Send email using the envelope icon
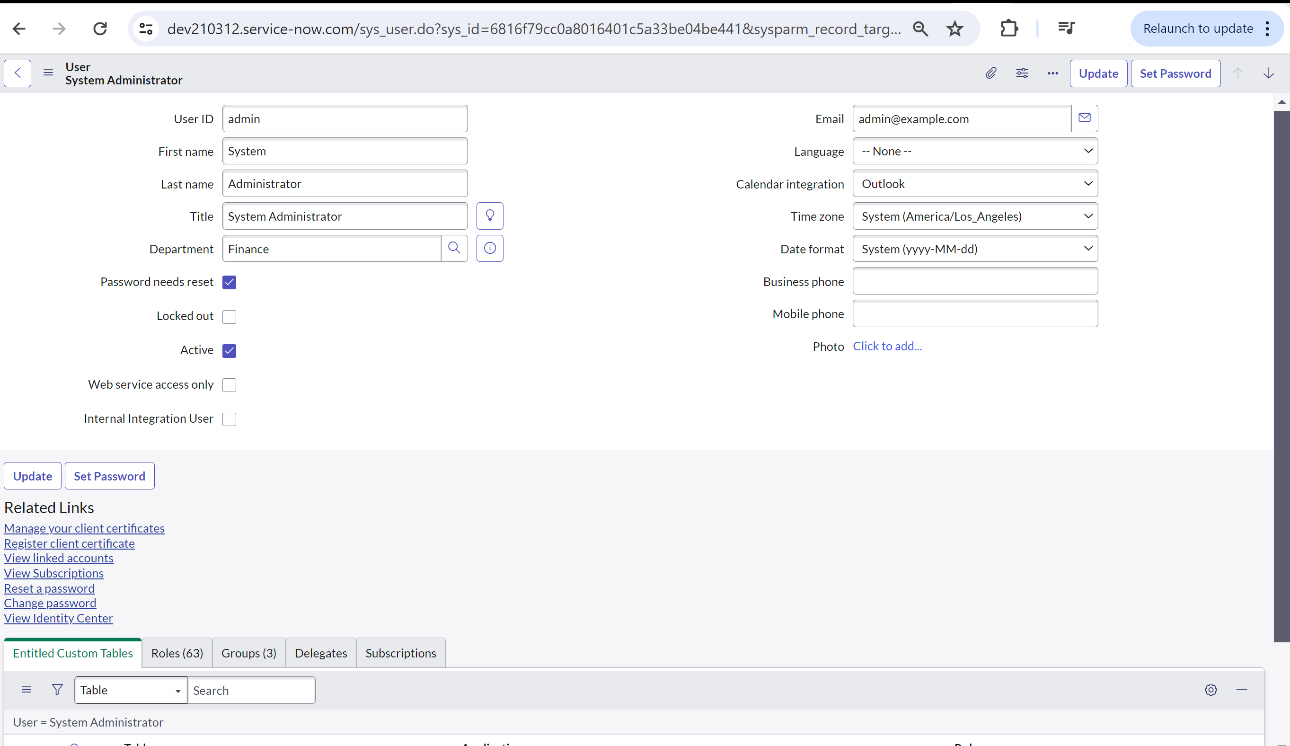 (x=1085, y=118)
